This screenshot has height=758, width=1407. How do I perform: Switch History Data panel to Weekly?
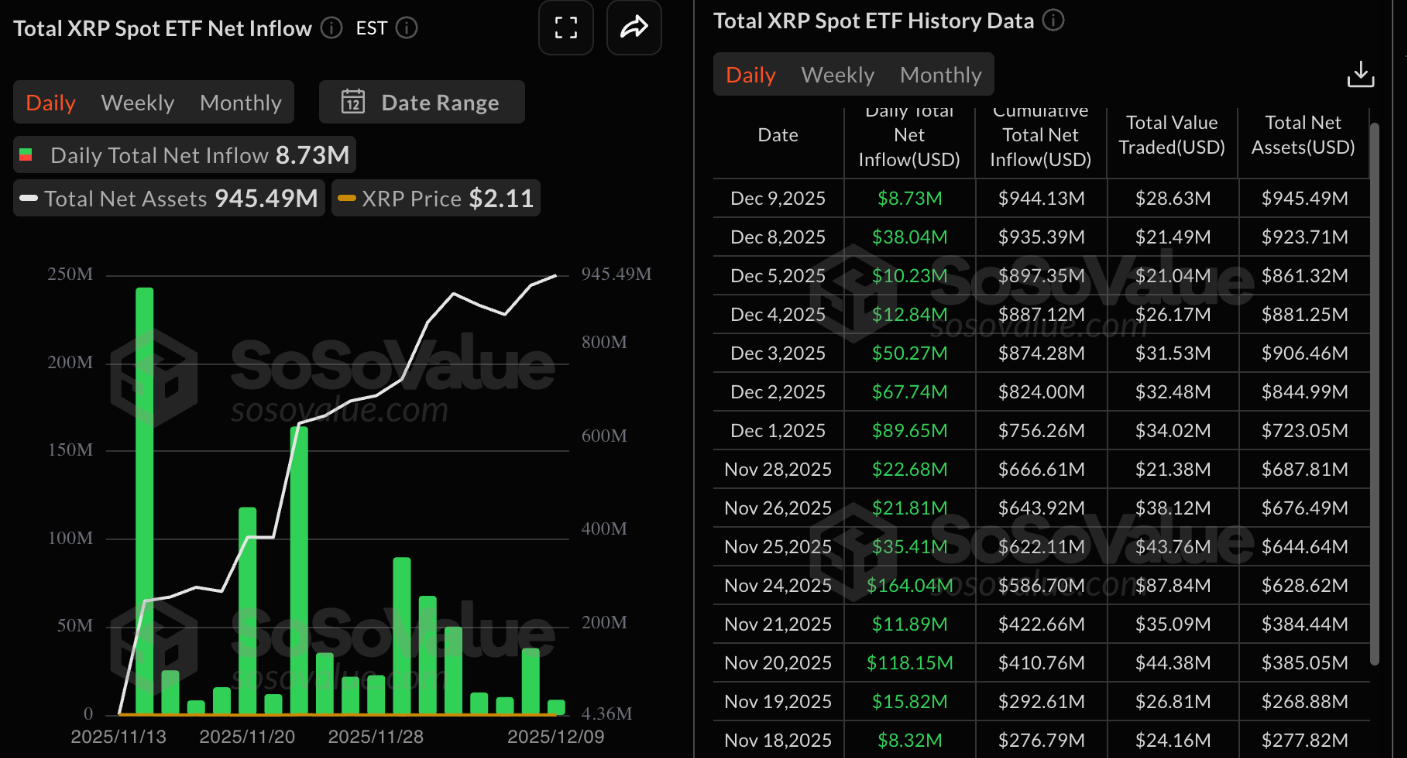pos(837,74)
